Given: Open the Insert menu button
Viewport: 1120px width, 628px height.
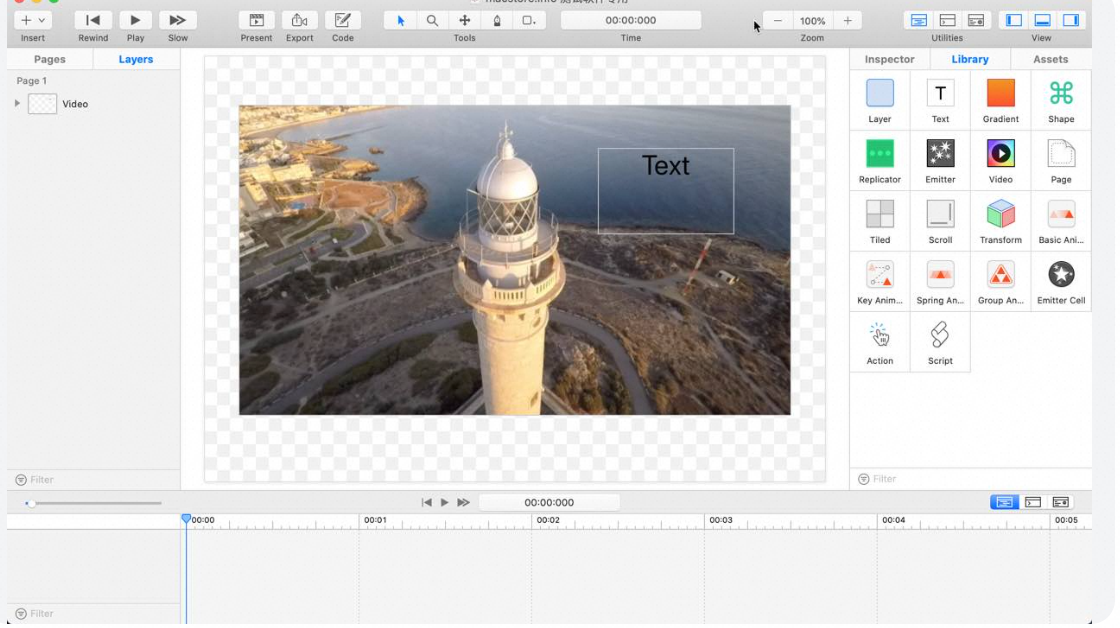Looking at the screenshot, I should pos(32,21).
